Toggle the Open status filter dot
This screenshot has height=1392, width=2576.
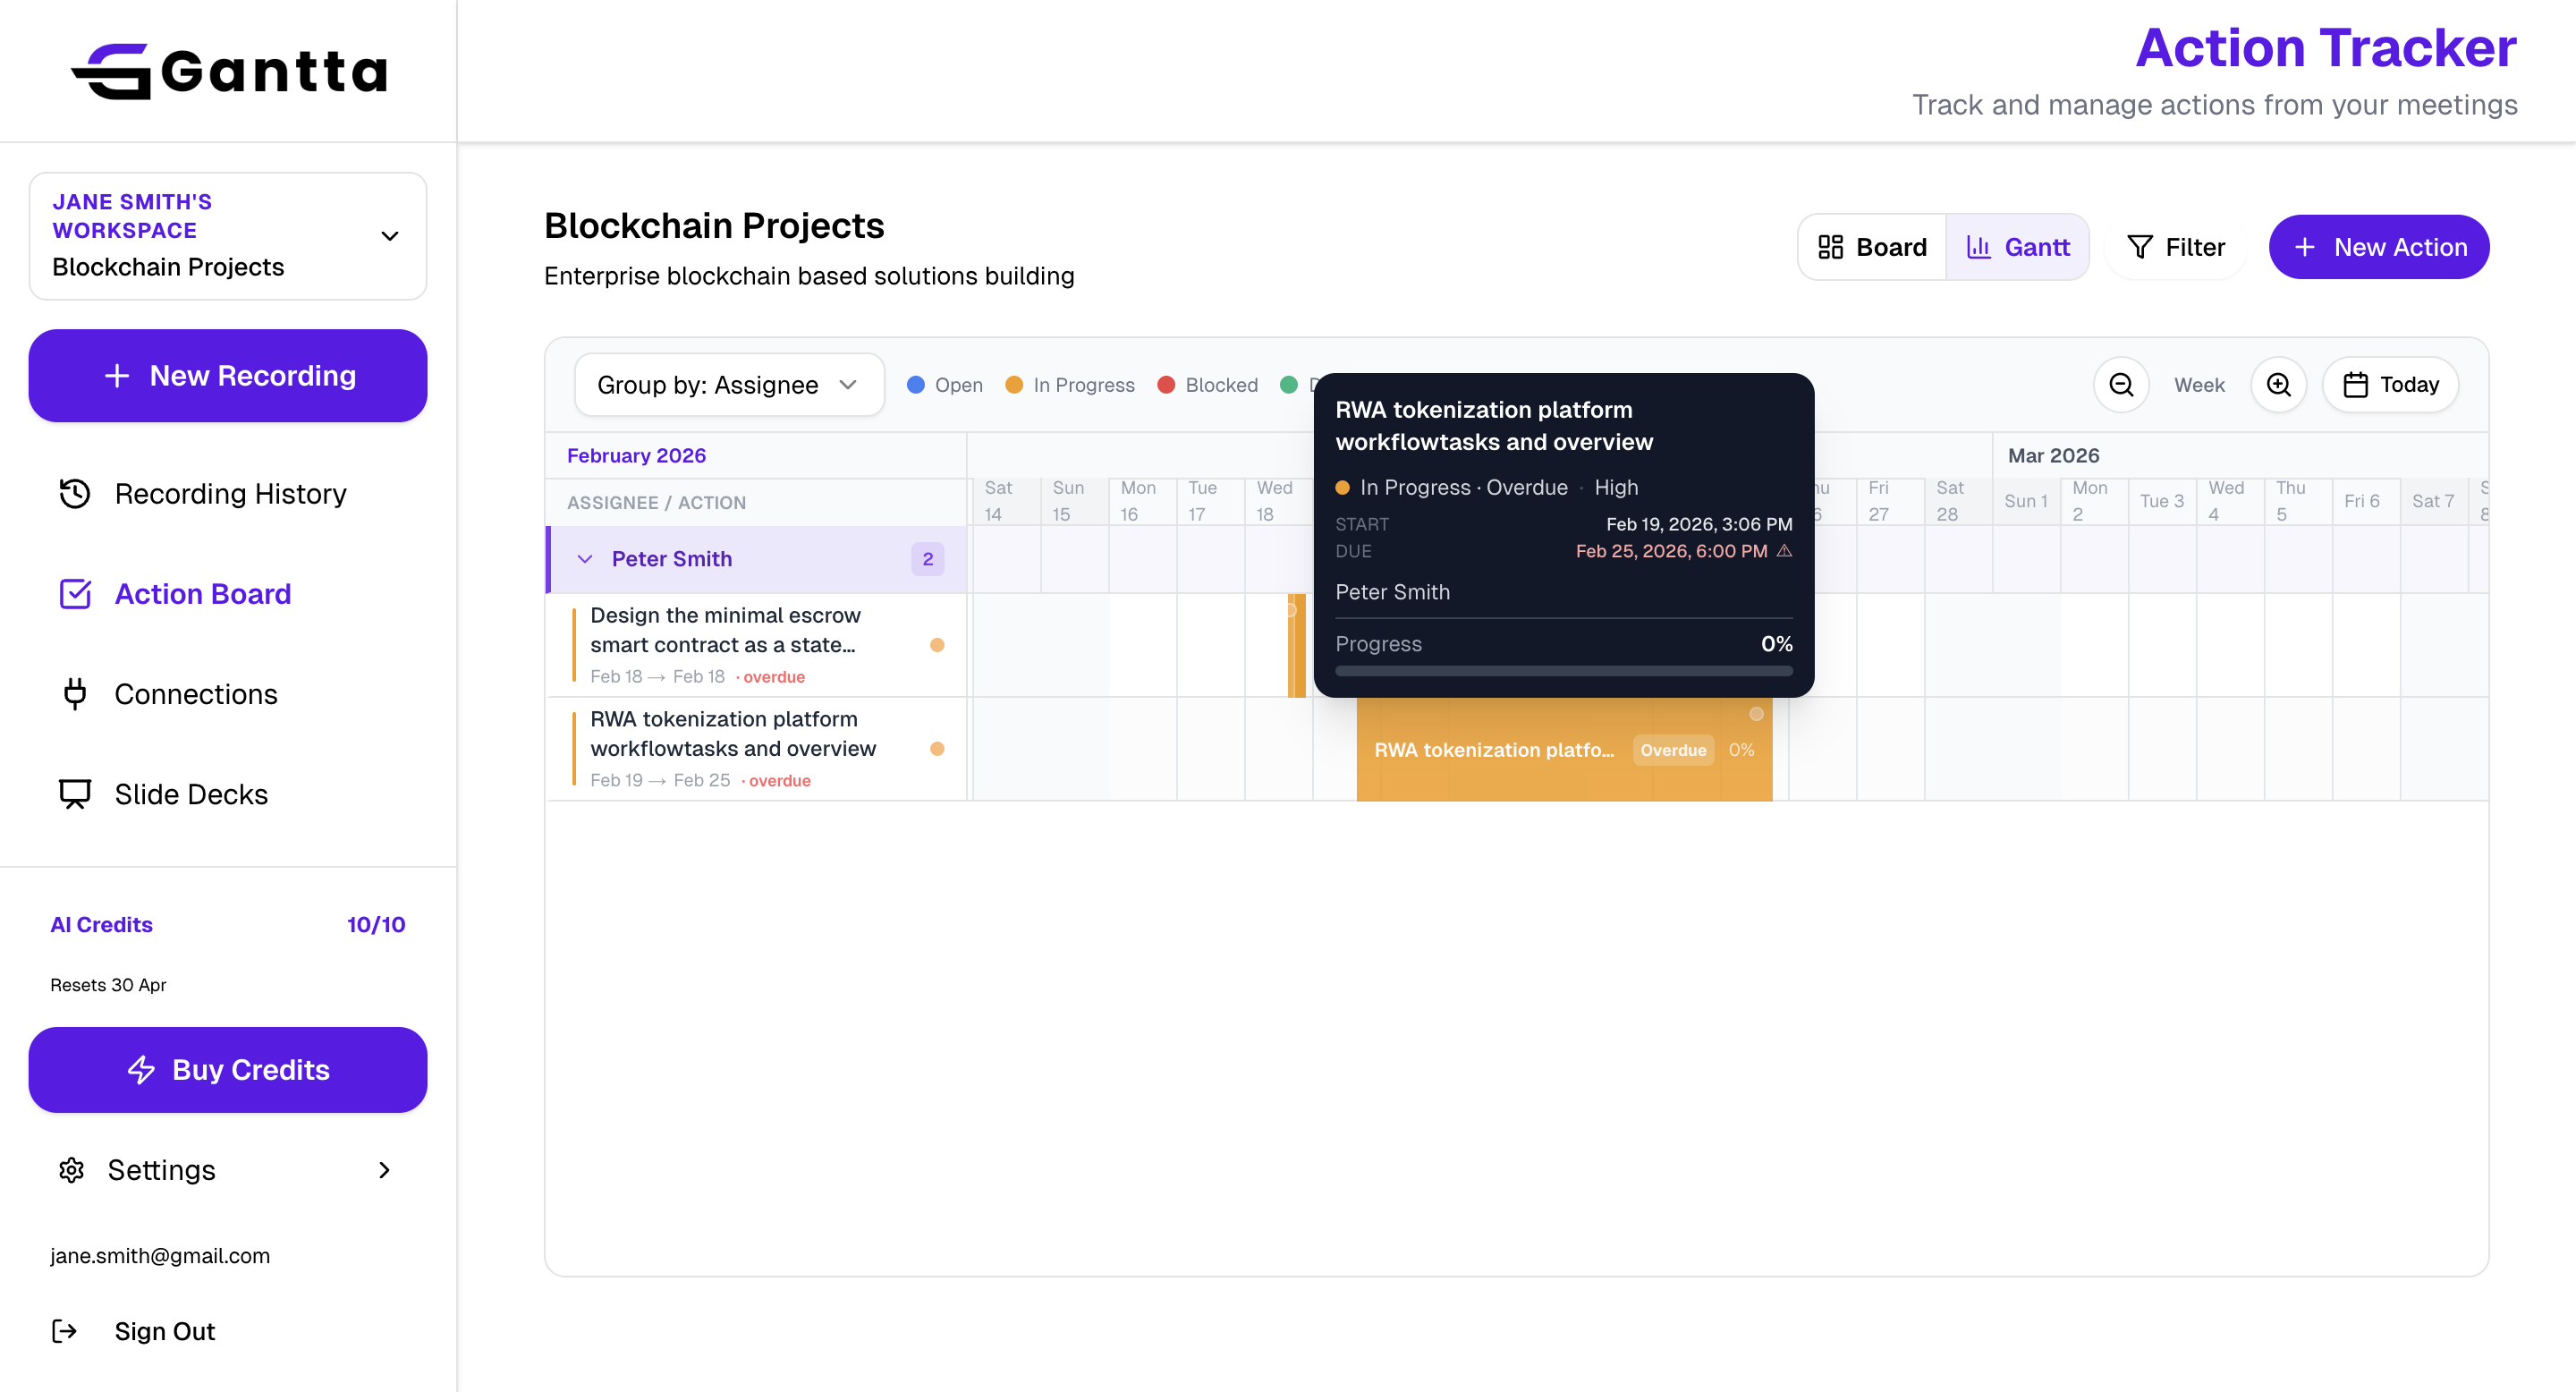pyautogui.click(x=915, y=384)
